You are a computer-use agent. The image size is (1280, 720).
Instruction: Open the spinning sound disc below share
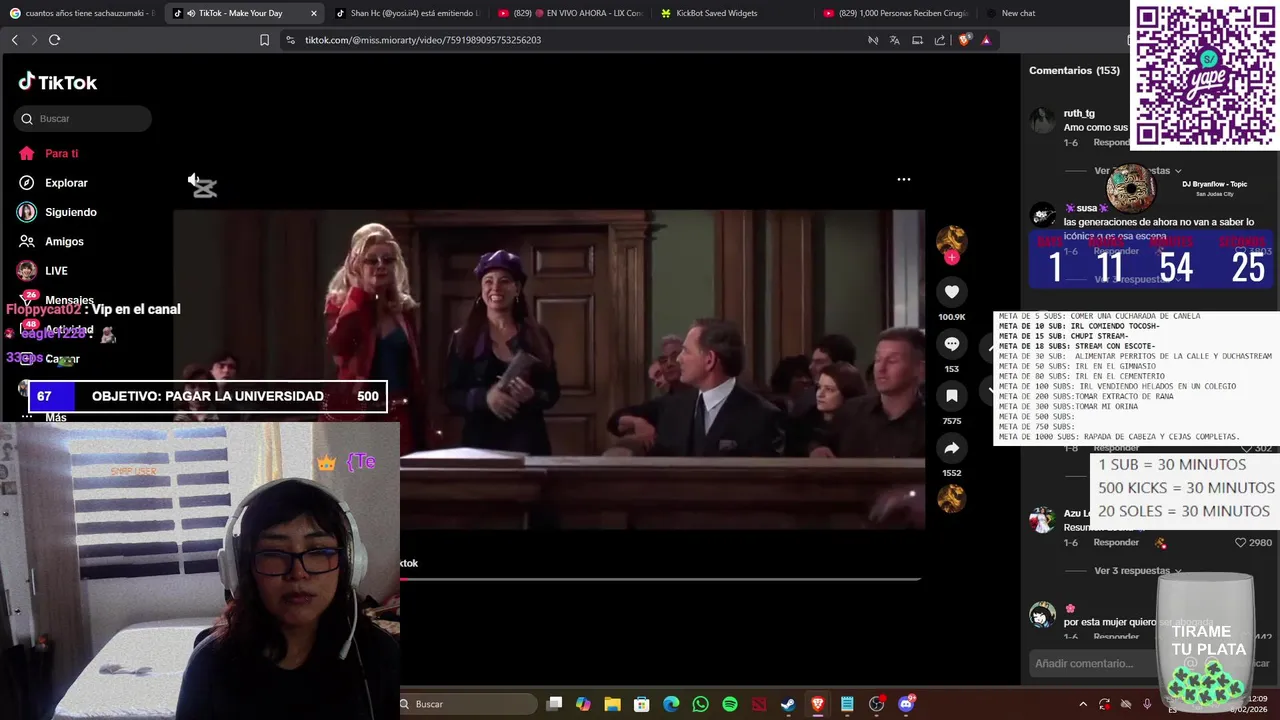[x=951, y=497]
